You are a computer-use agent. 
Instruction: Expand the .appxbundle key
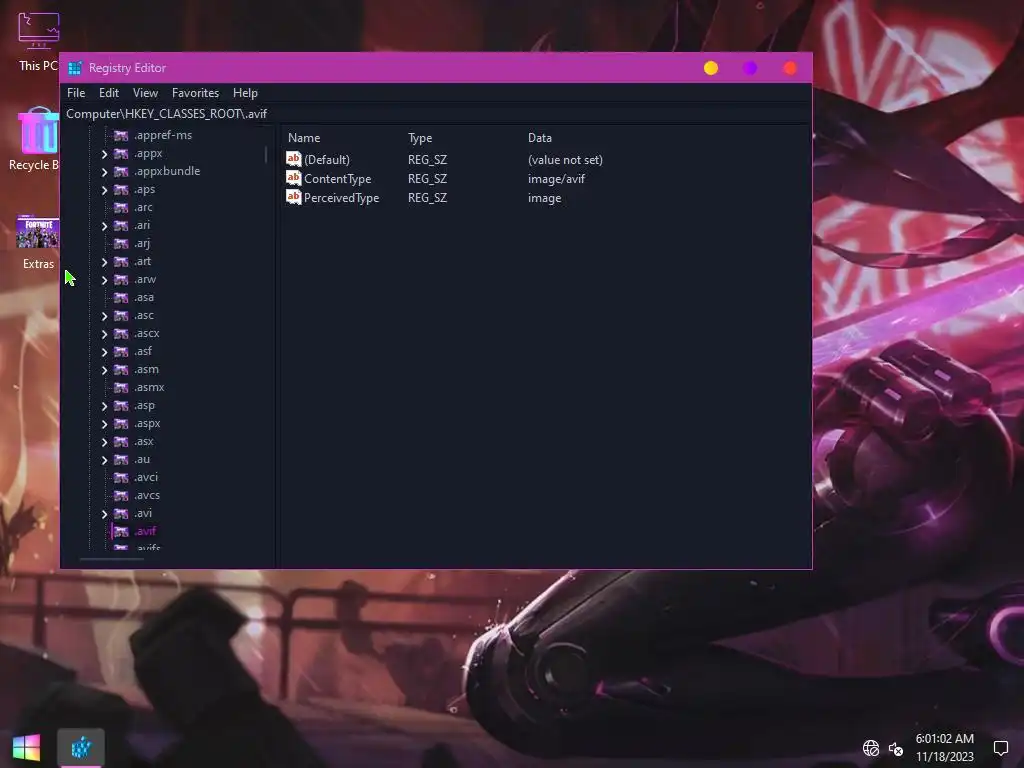click(x=104, y=172)
